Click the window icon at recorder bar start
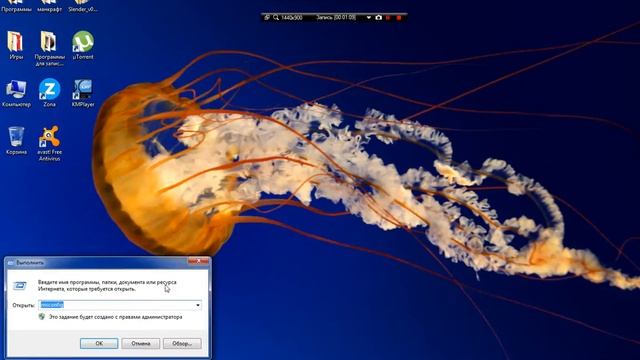Viewport: 640px width, 360px height. [x=267, y=18]
